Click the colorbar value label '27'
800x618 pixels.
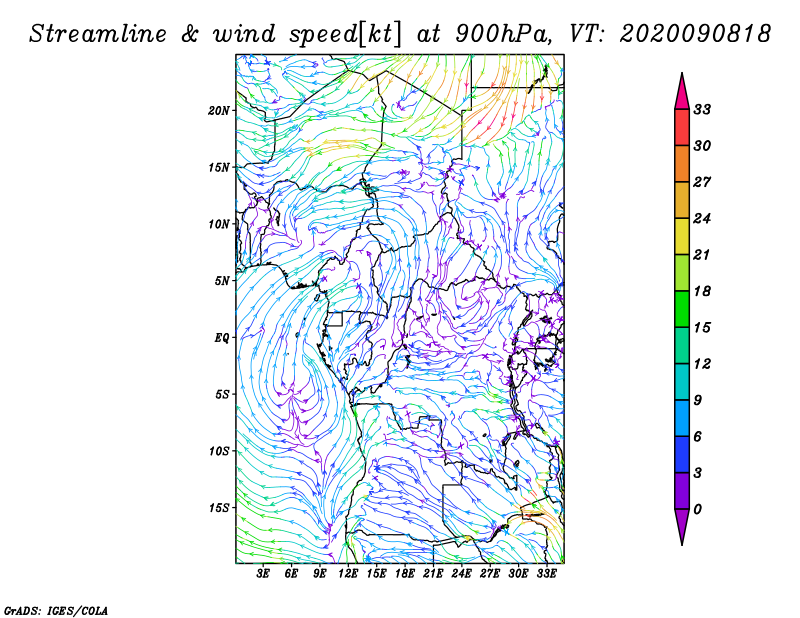click(x=702, y=182)
